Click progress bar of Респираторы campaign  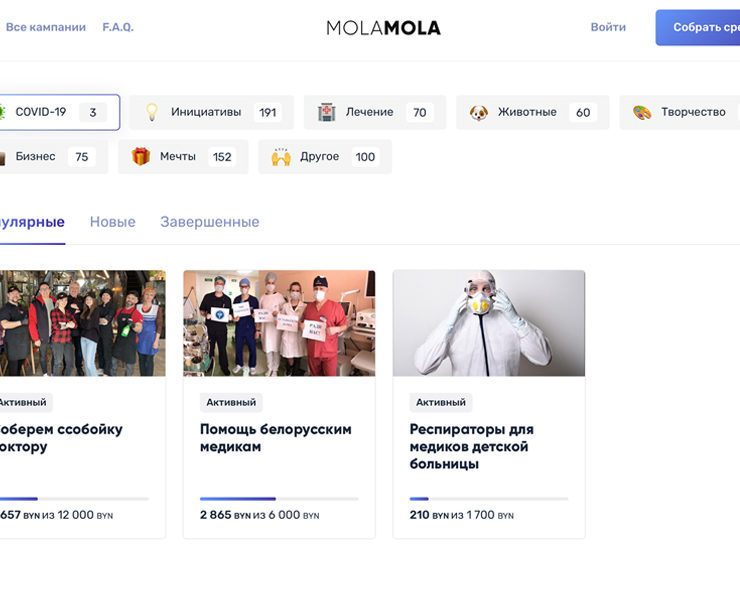point(489,499)
